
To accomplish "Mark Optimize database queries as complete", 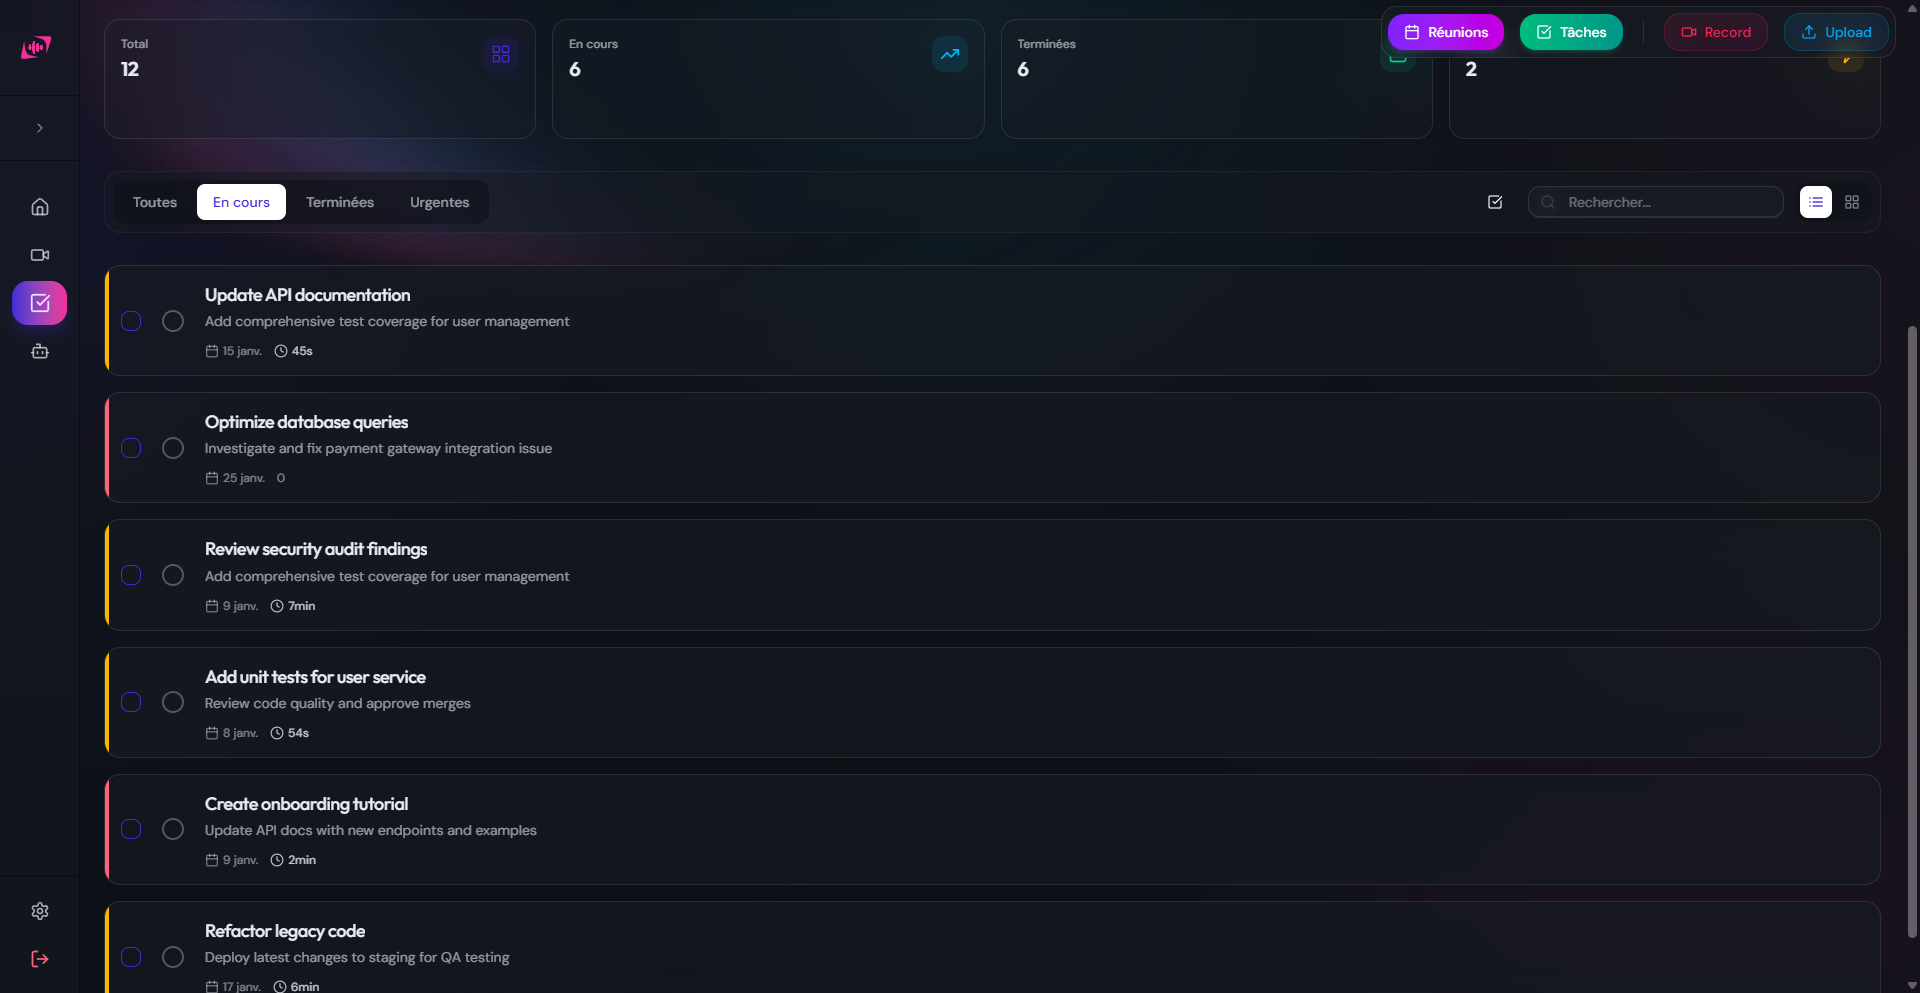I will [x=173, y=448].
